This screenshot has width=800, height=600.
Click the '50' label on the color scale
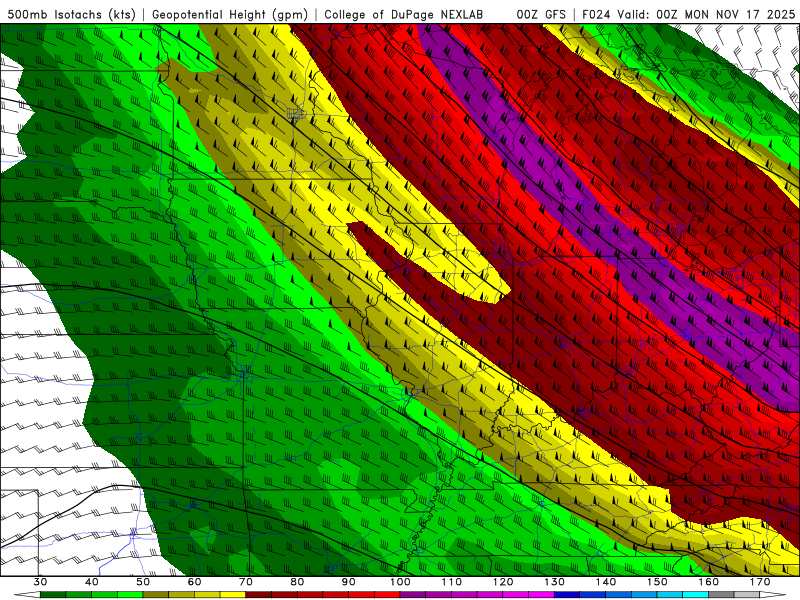(x=143, y=582)
